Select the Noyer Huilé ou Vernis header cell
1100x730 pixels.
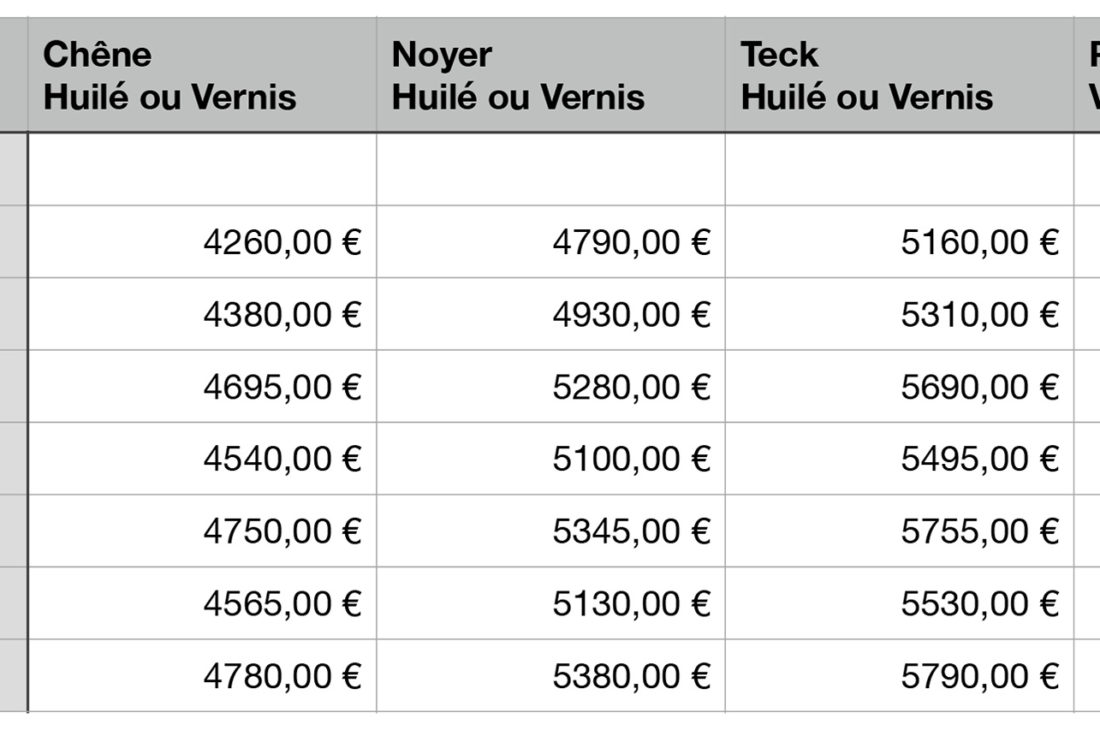click(x=550, y=75)
